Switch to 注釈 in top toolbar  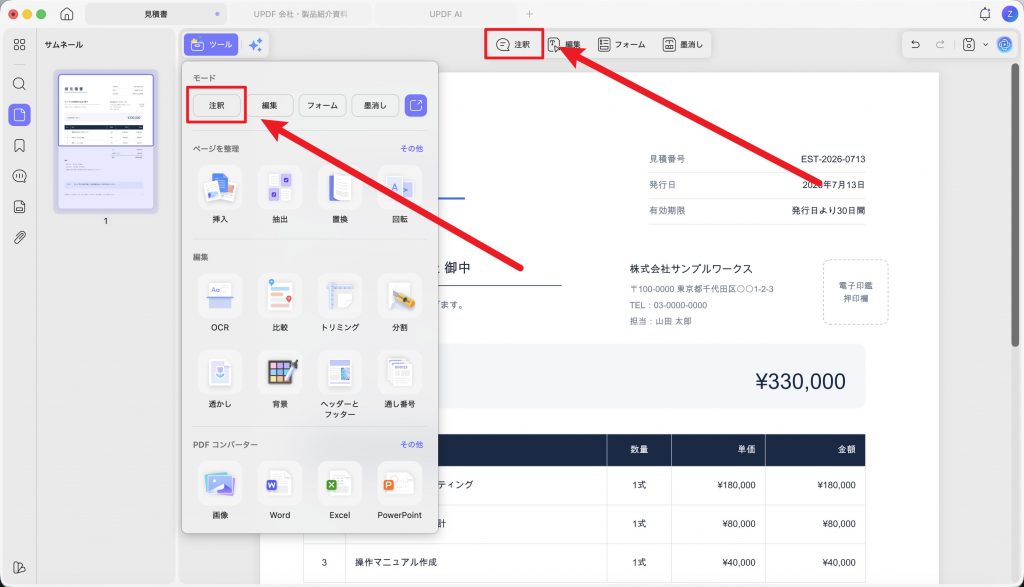point(513,44)
